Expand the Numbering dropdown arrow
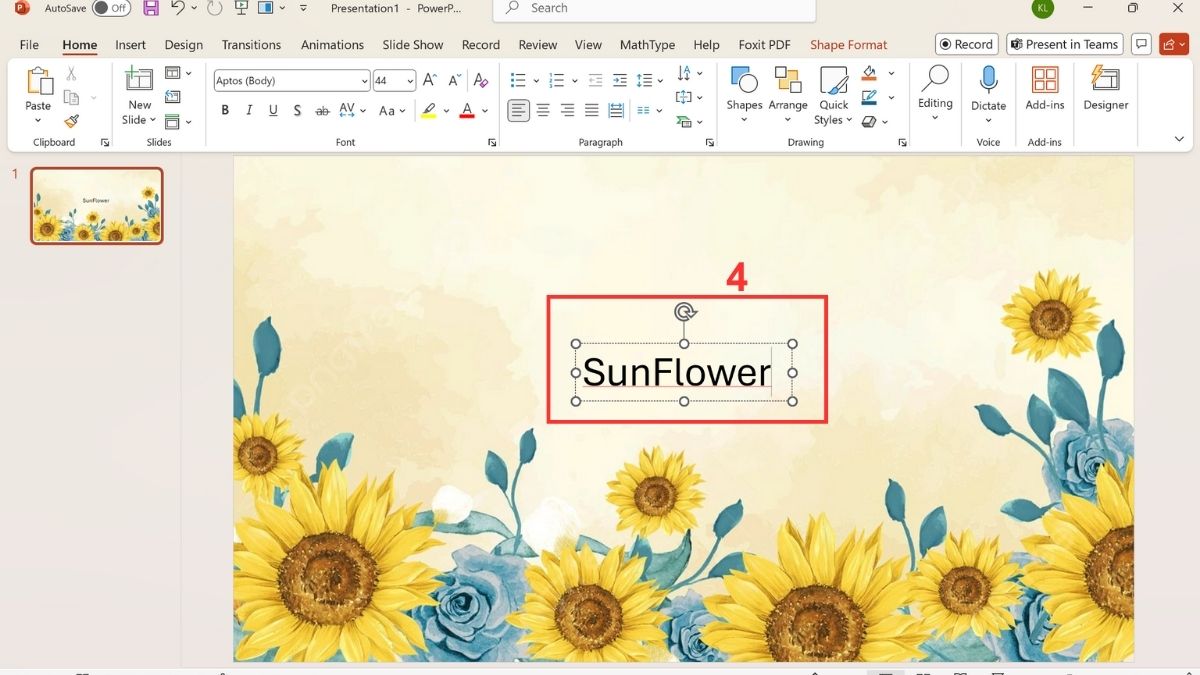The height and width of the screenshot is (675, 1200). tap(576, 81)
